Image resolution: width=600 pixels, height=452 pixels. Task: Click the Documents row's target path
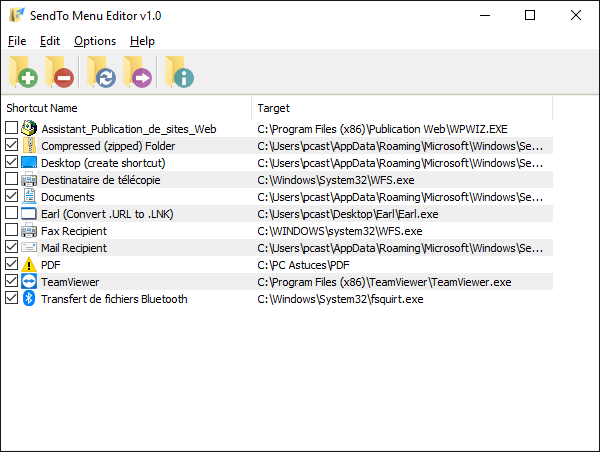(400, 197)
